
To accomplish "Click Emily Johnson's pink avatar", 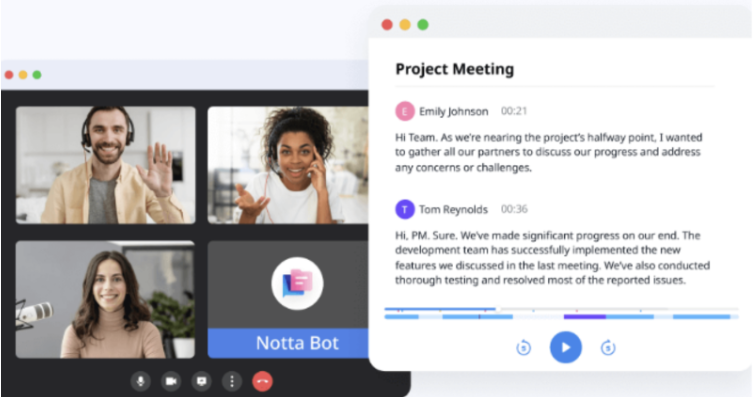I will pyautogui.click(x=405, y=111).
